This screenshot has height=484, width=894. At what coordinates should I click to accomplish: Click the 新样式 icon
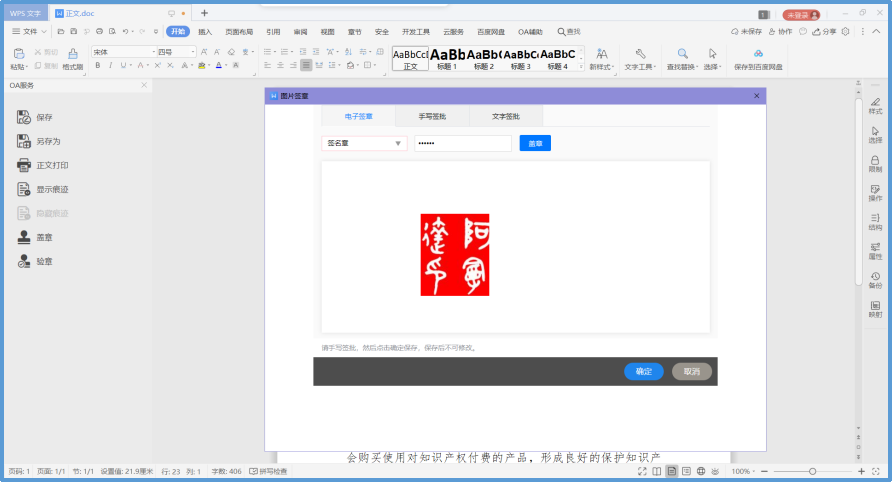pyautogui.click(x=602, y=54)
